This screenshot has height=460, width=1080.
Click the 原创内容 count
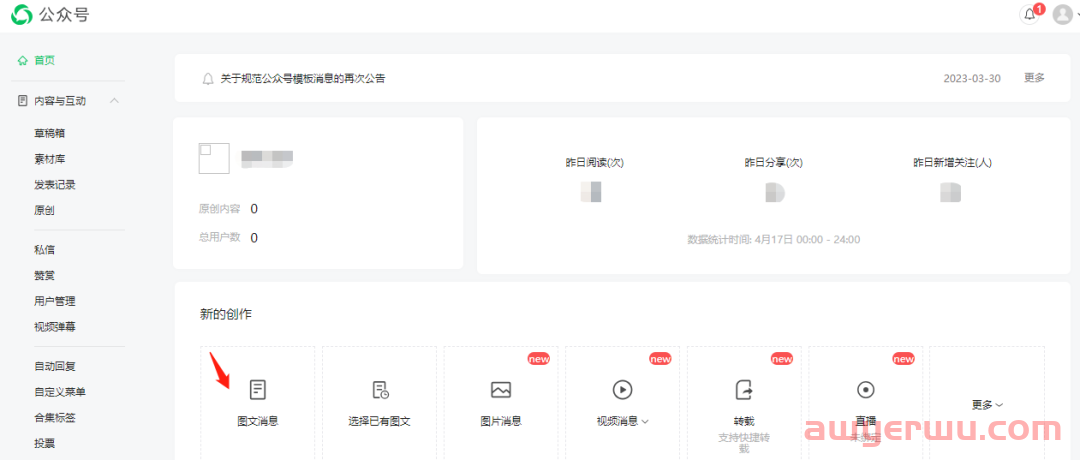pos(254,209)
